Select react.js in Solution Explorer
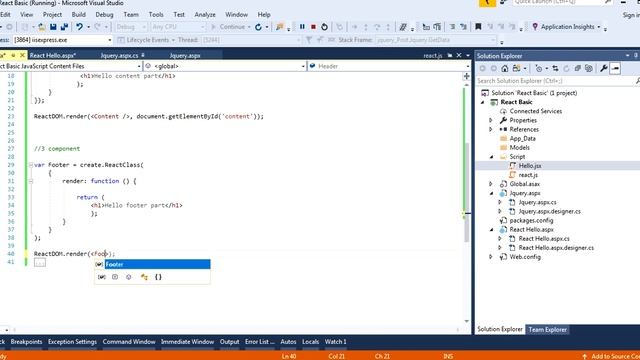640x360 pixels. (528, 175)
